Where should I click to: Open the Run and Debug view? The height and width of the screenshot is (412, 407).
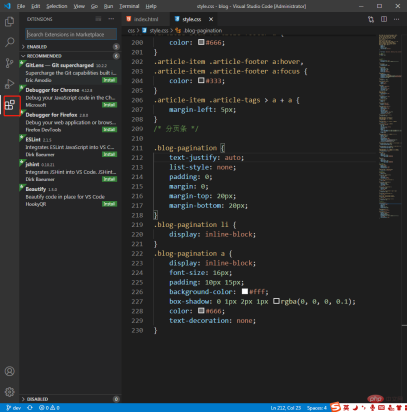(x=10, y=84)
